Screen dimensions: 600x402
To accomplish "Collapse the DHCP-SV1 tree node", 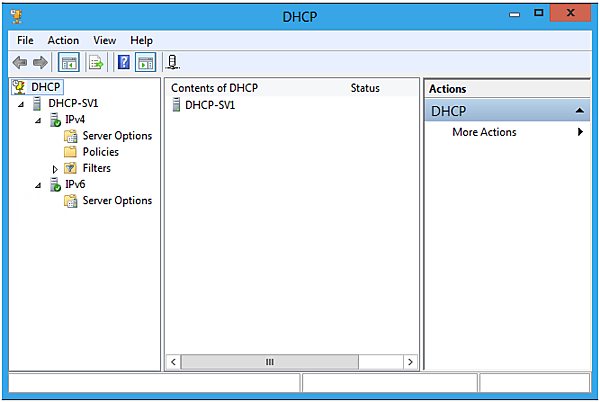I will [x=21, y=104].
